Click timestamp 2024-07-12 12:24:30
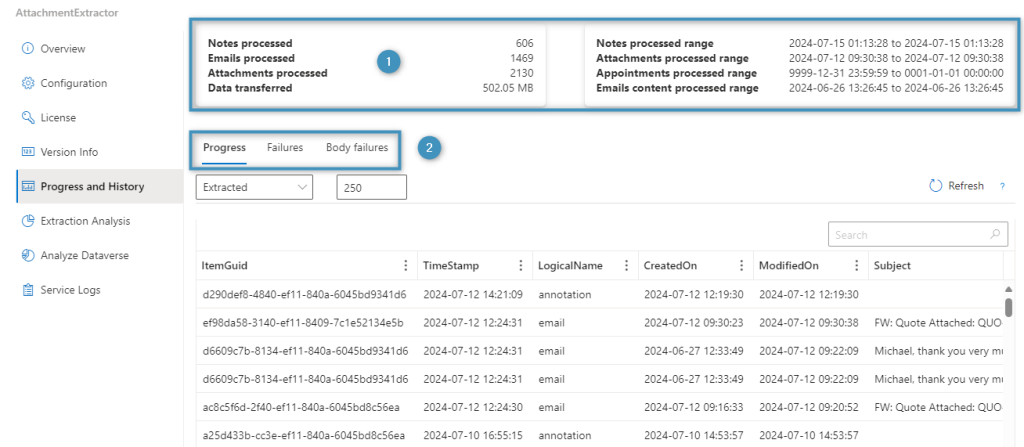Screen dimensions: 1024x447 tap(473, 406)
